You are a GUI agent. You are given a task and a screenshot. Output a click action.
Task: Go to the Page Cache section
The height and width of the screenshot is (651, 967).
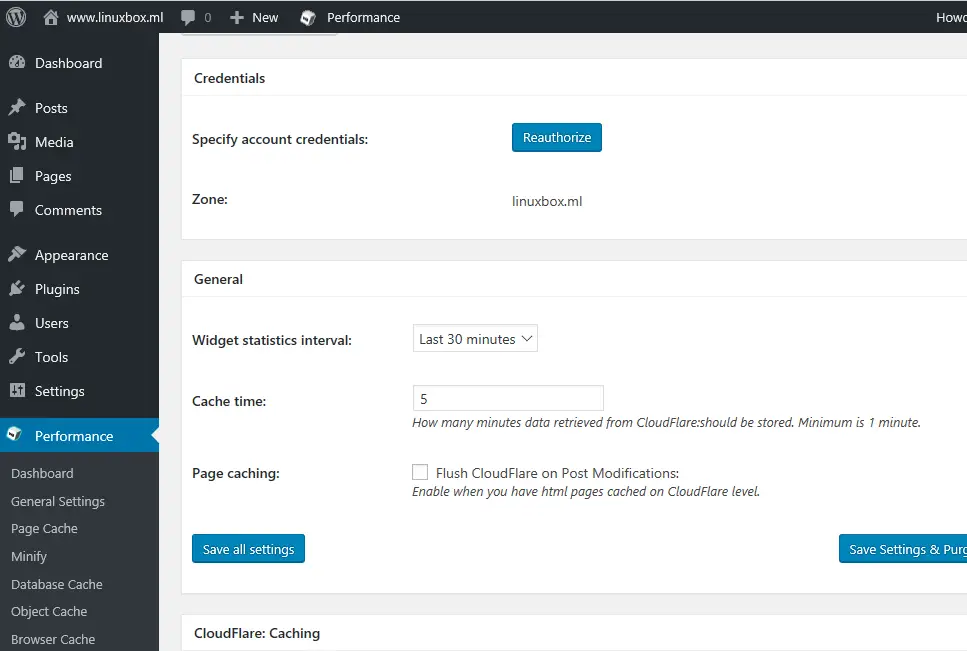pyautogui.click(x=44, y=528)
